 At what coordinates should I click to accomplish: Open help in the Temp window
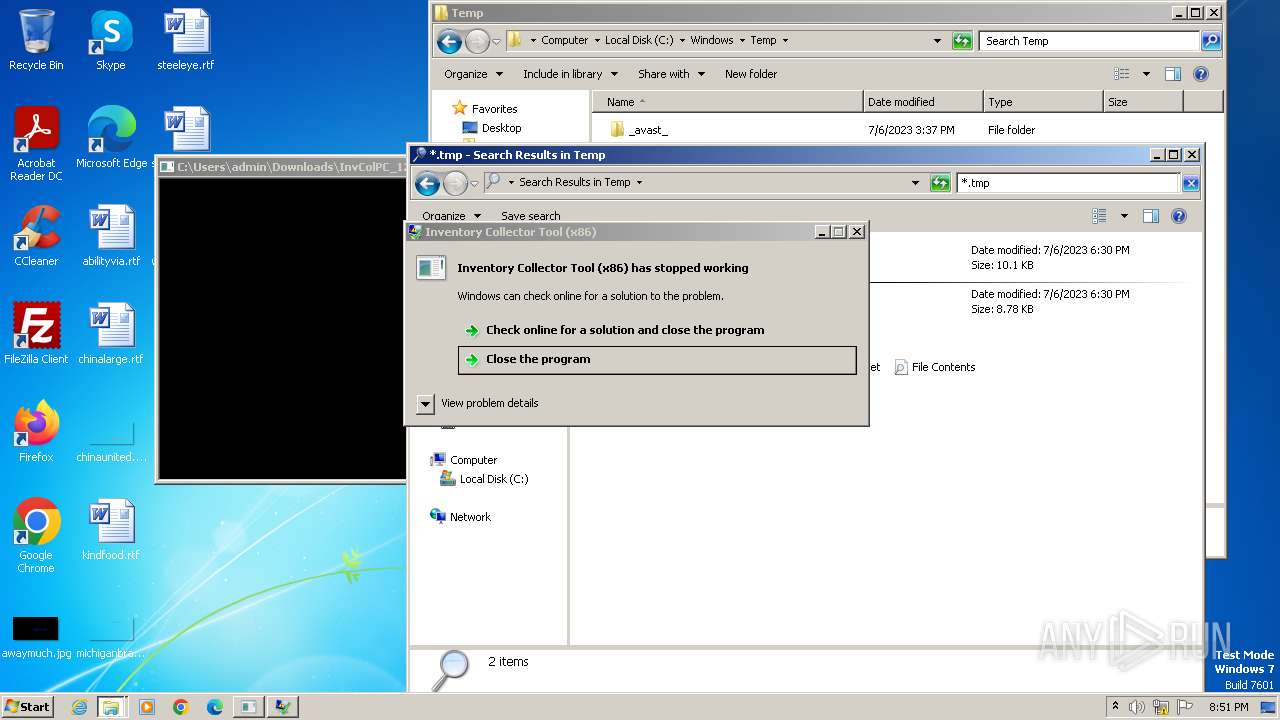click(1201, 74)
